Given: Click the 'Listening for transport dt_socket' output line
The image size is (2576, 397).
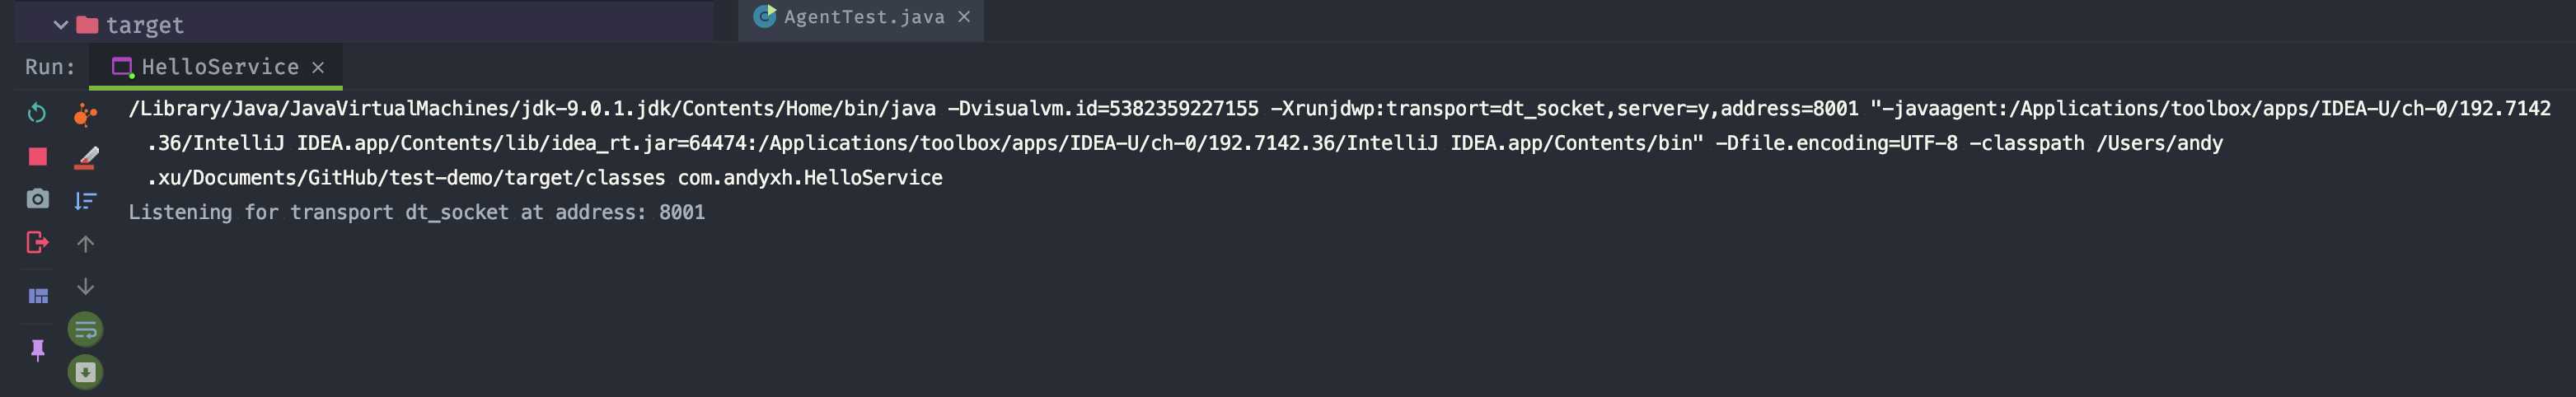Looking at the screenshot, I should tap(416, 212).
